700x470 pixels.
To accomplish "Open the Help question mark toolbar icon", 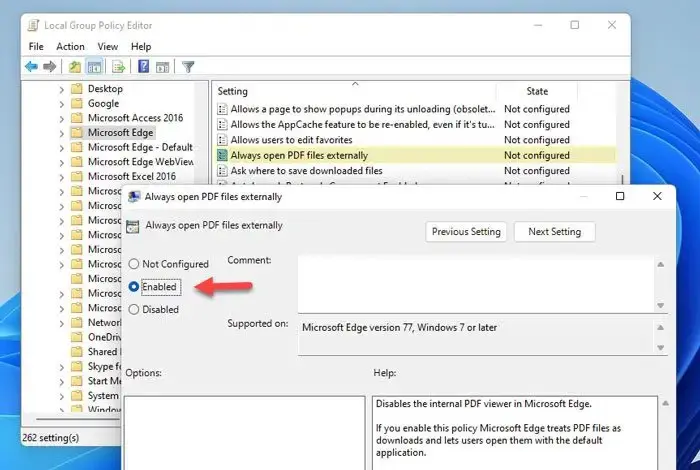I will [x=143, y=67].
